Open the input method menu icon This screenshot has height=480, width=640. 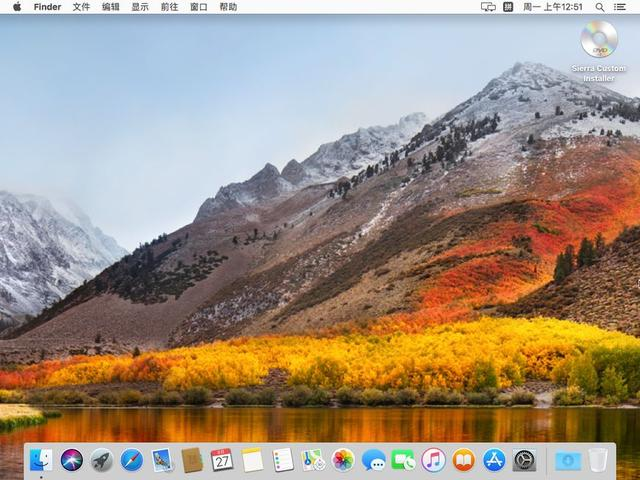[508, 7]
